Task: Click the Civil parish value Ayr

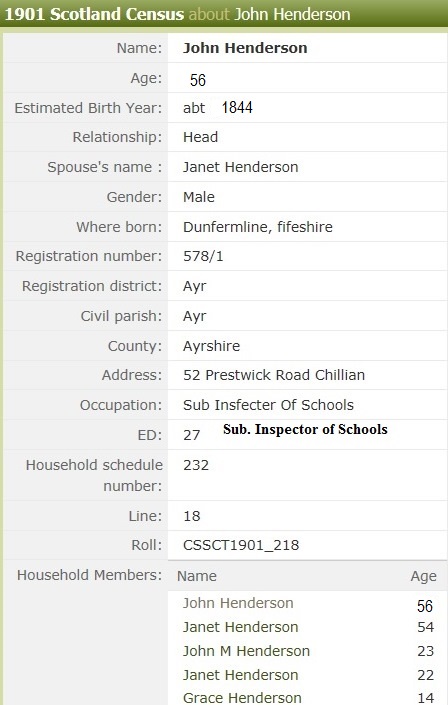Action: point(194,316)
